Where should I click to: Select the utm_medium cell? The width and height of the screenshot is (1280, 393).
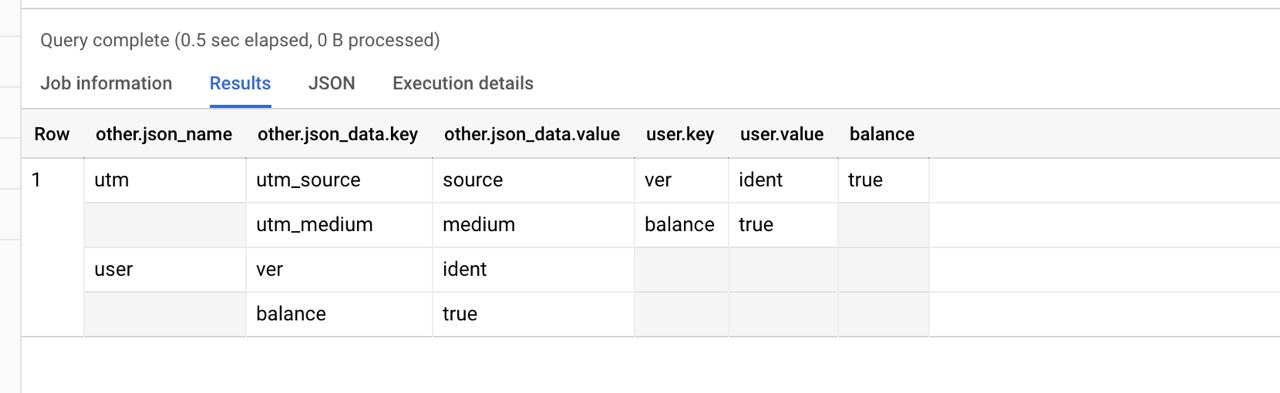340,225
